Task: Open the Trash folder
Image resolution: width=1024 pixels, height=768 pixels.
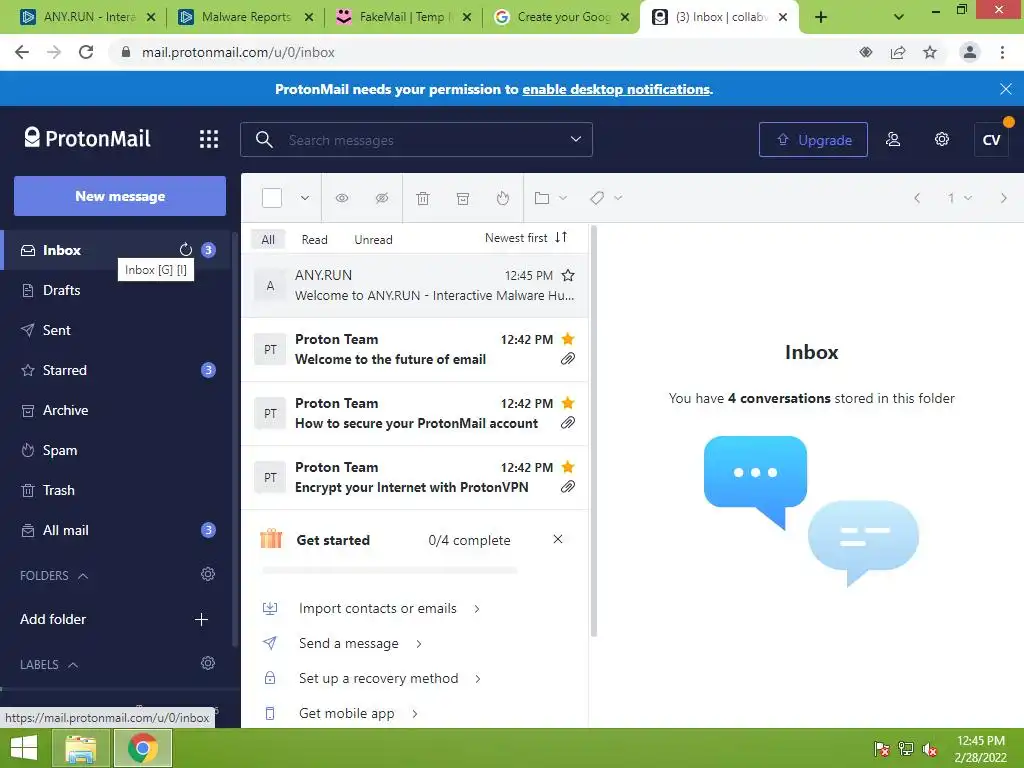Action: [x=116, y=490]
